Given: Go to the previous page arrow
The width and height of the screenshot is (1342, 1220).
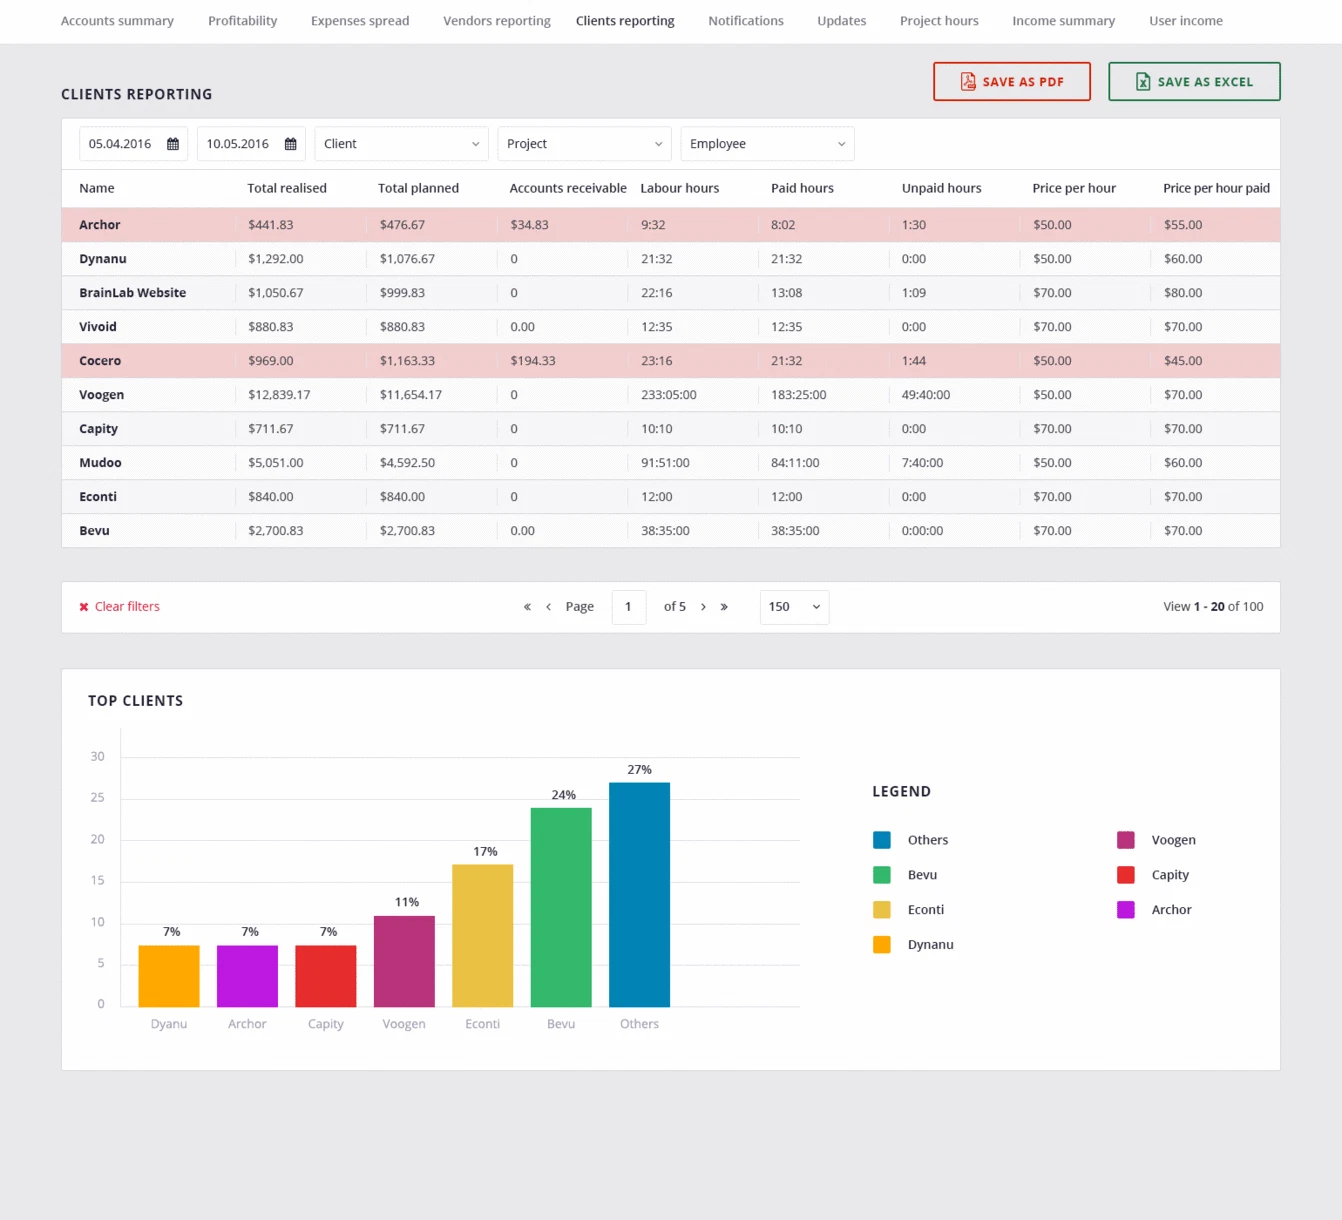Looking at the screenshot, I should (x=548, y=607).
